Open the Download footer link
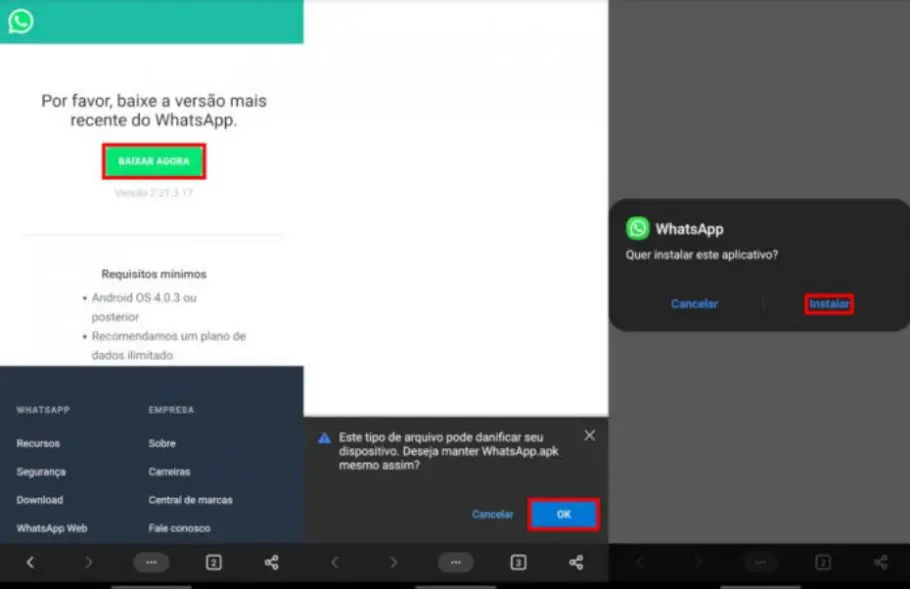910x589 pixels. coord(39,500)
